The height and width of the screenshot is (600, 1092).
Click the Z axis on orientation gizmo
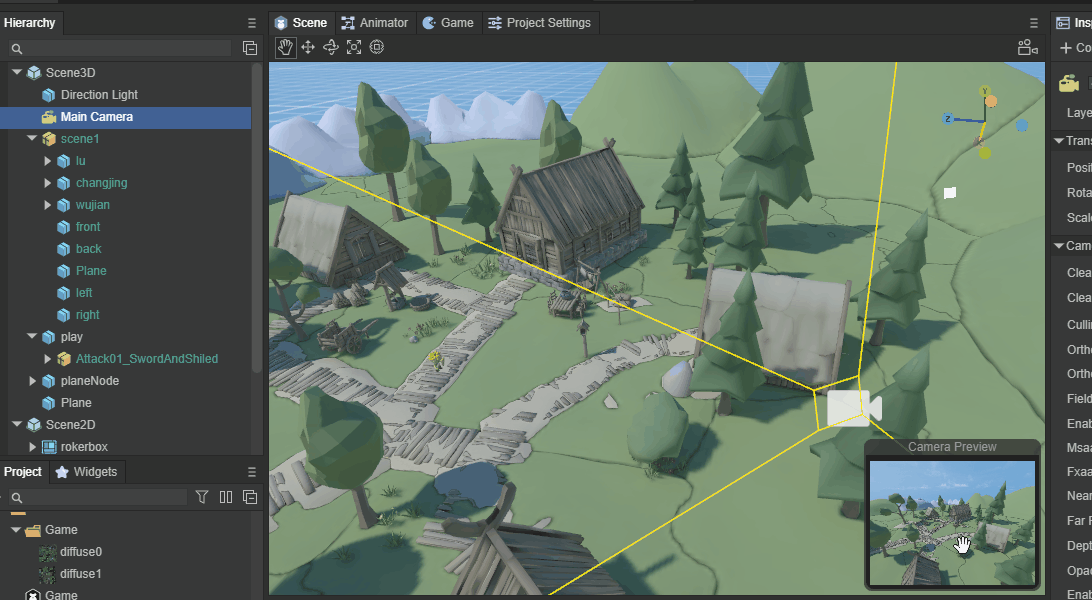[947, 118]
